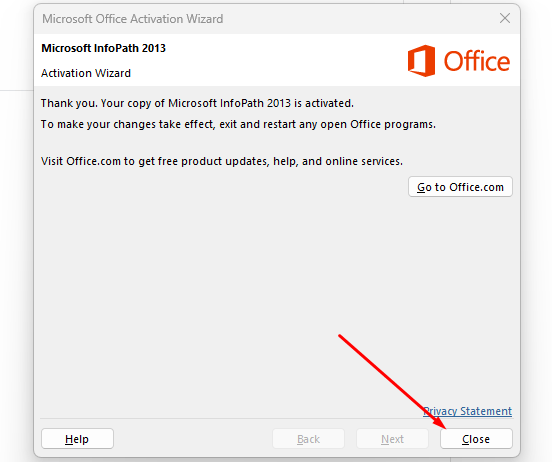The width and height of the screenshot is (552, 462).
Task: Click the white header banner background
Action: click(275, 60)
